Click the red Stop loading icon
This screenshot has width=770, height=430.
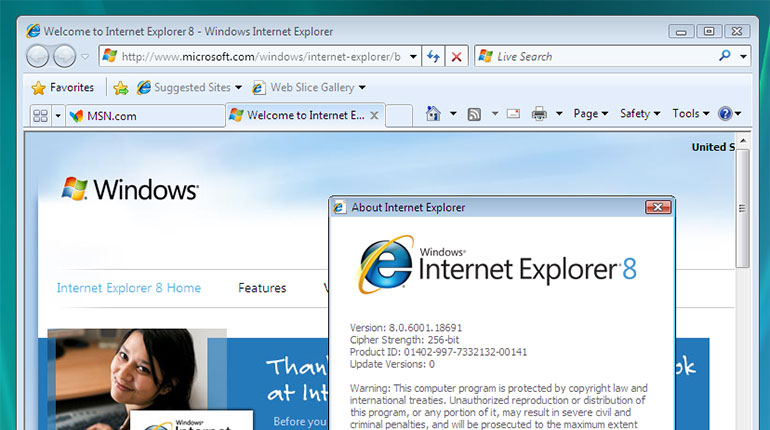(456, 57)
